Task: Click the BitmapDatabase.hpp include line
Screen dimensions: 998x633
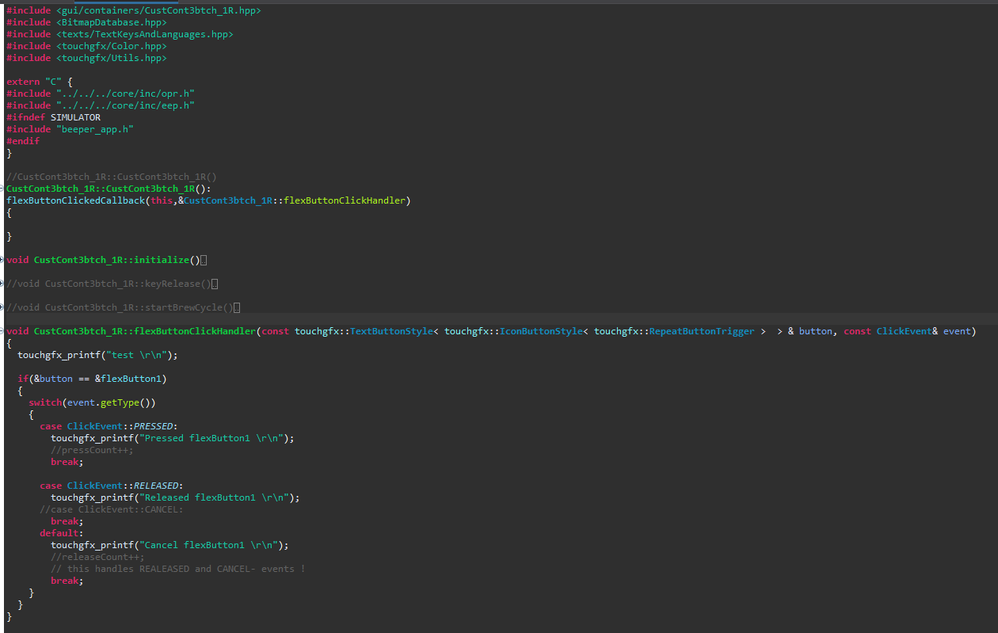Action: [x=87, y=22]
